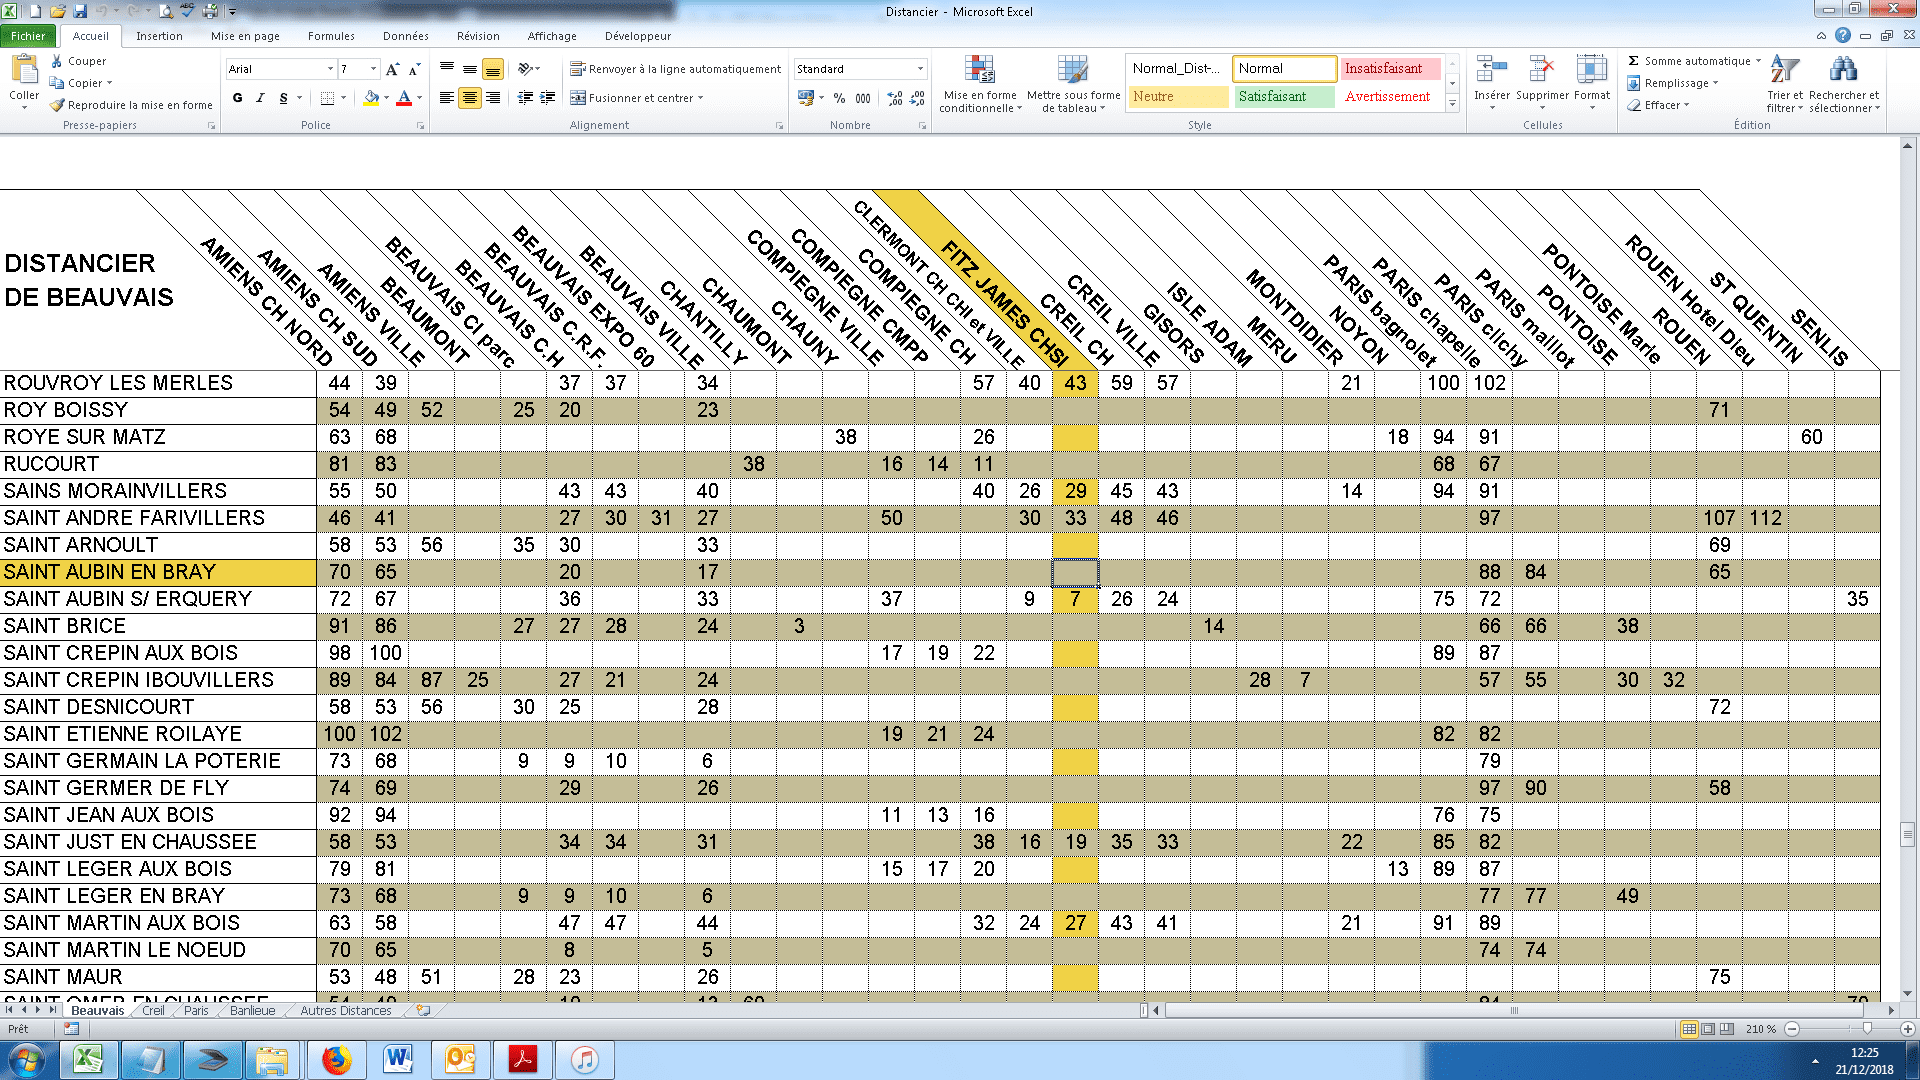Toggle center horizontal alignment
Screen dimensions: 1920x1080
tap(469, 98)
